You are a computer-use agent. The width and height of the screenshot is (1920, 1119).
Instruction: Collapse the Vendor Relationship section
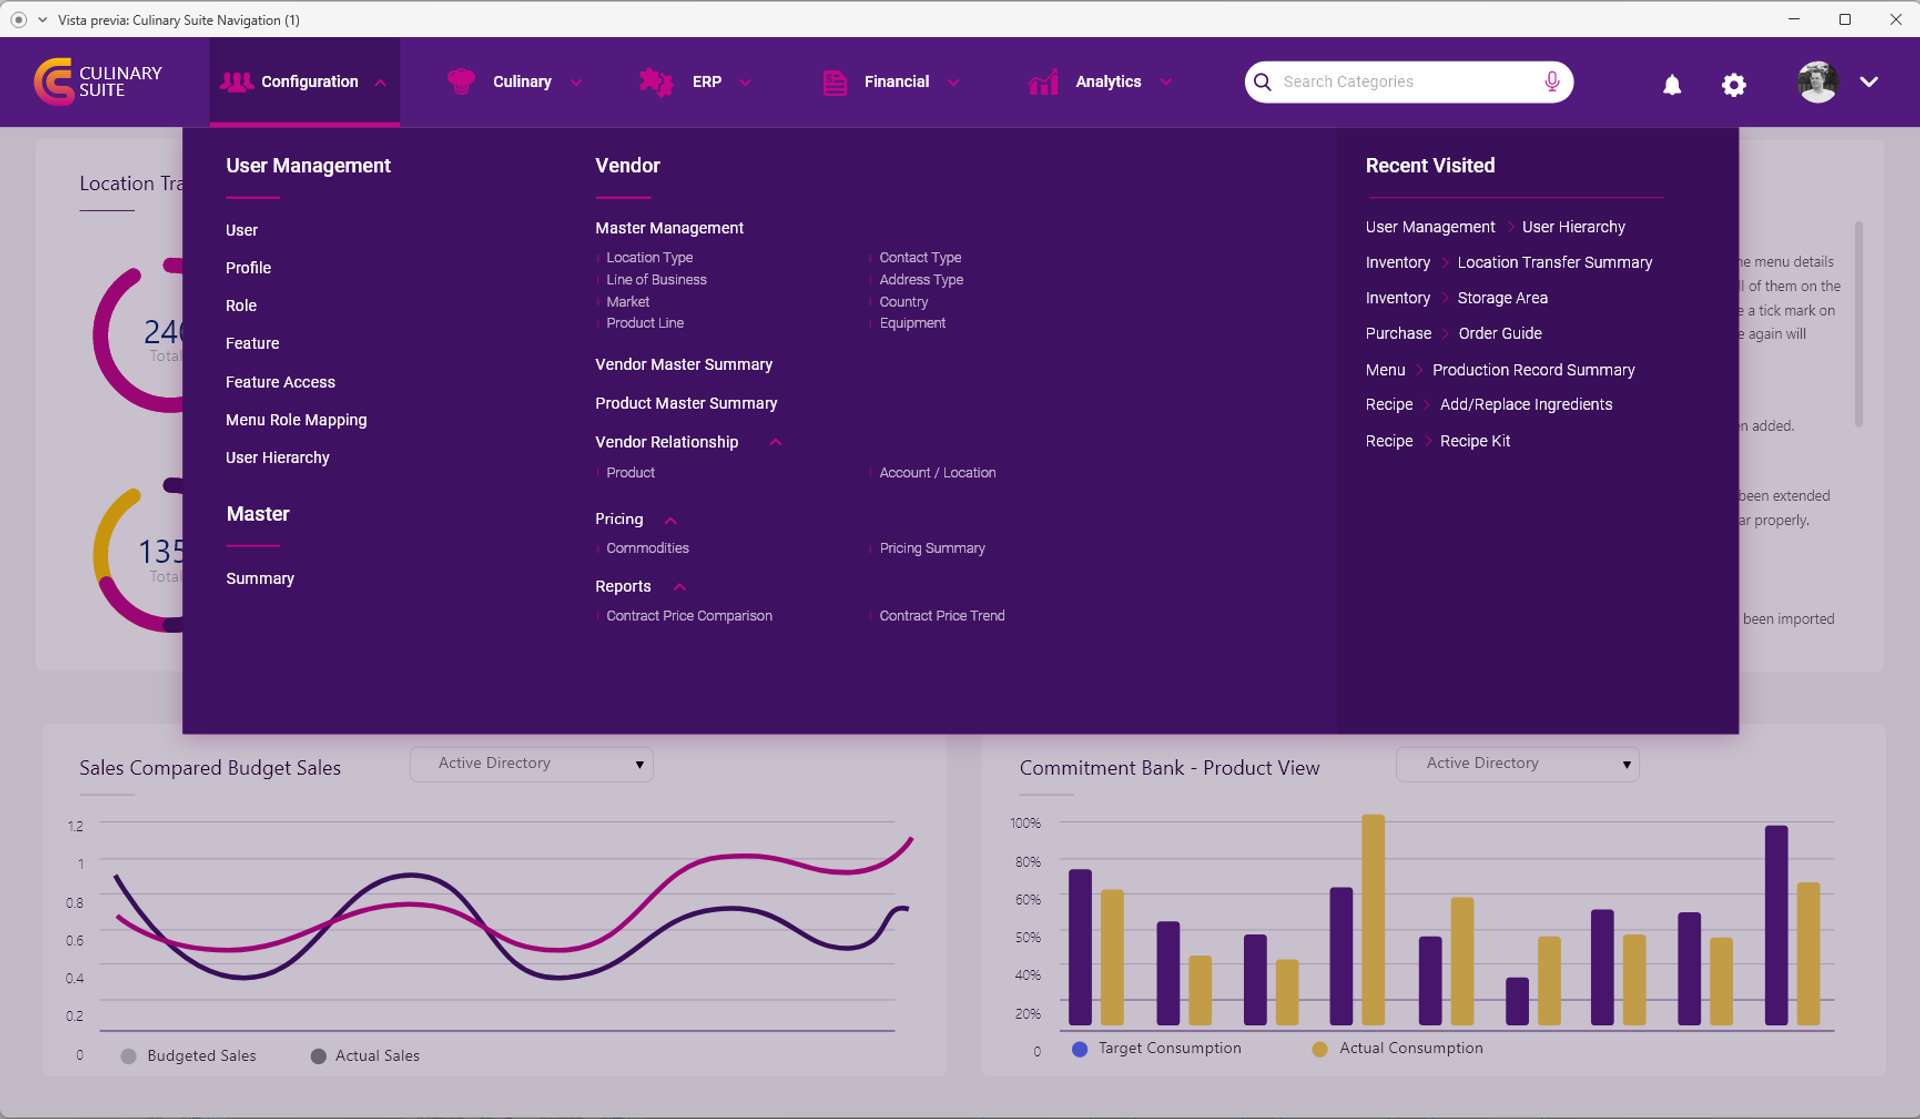click(775, 442)
